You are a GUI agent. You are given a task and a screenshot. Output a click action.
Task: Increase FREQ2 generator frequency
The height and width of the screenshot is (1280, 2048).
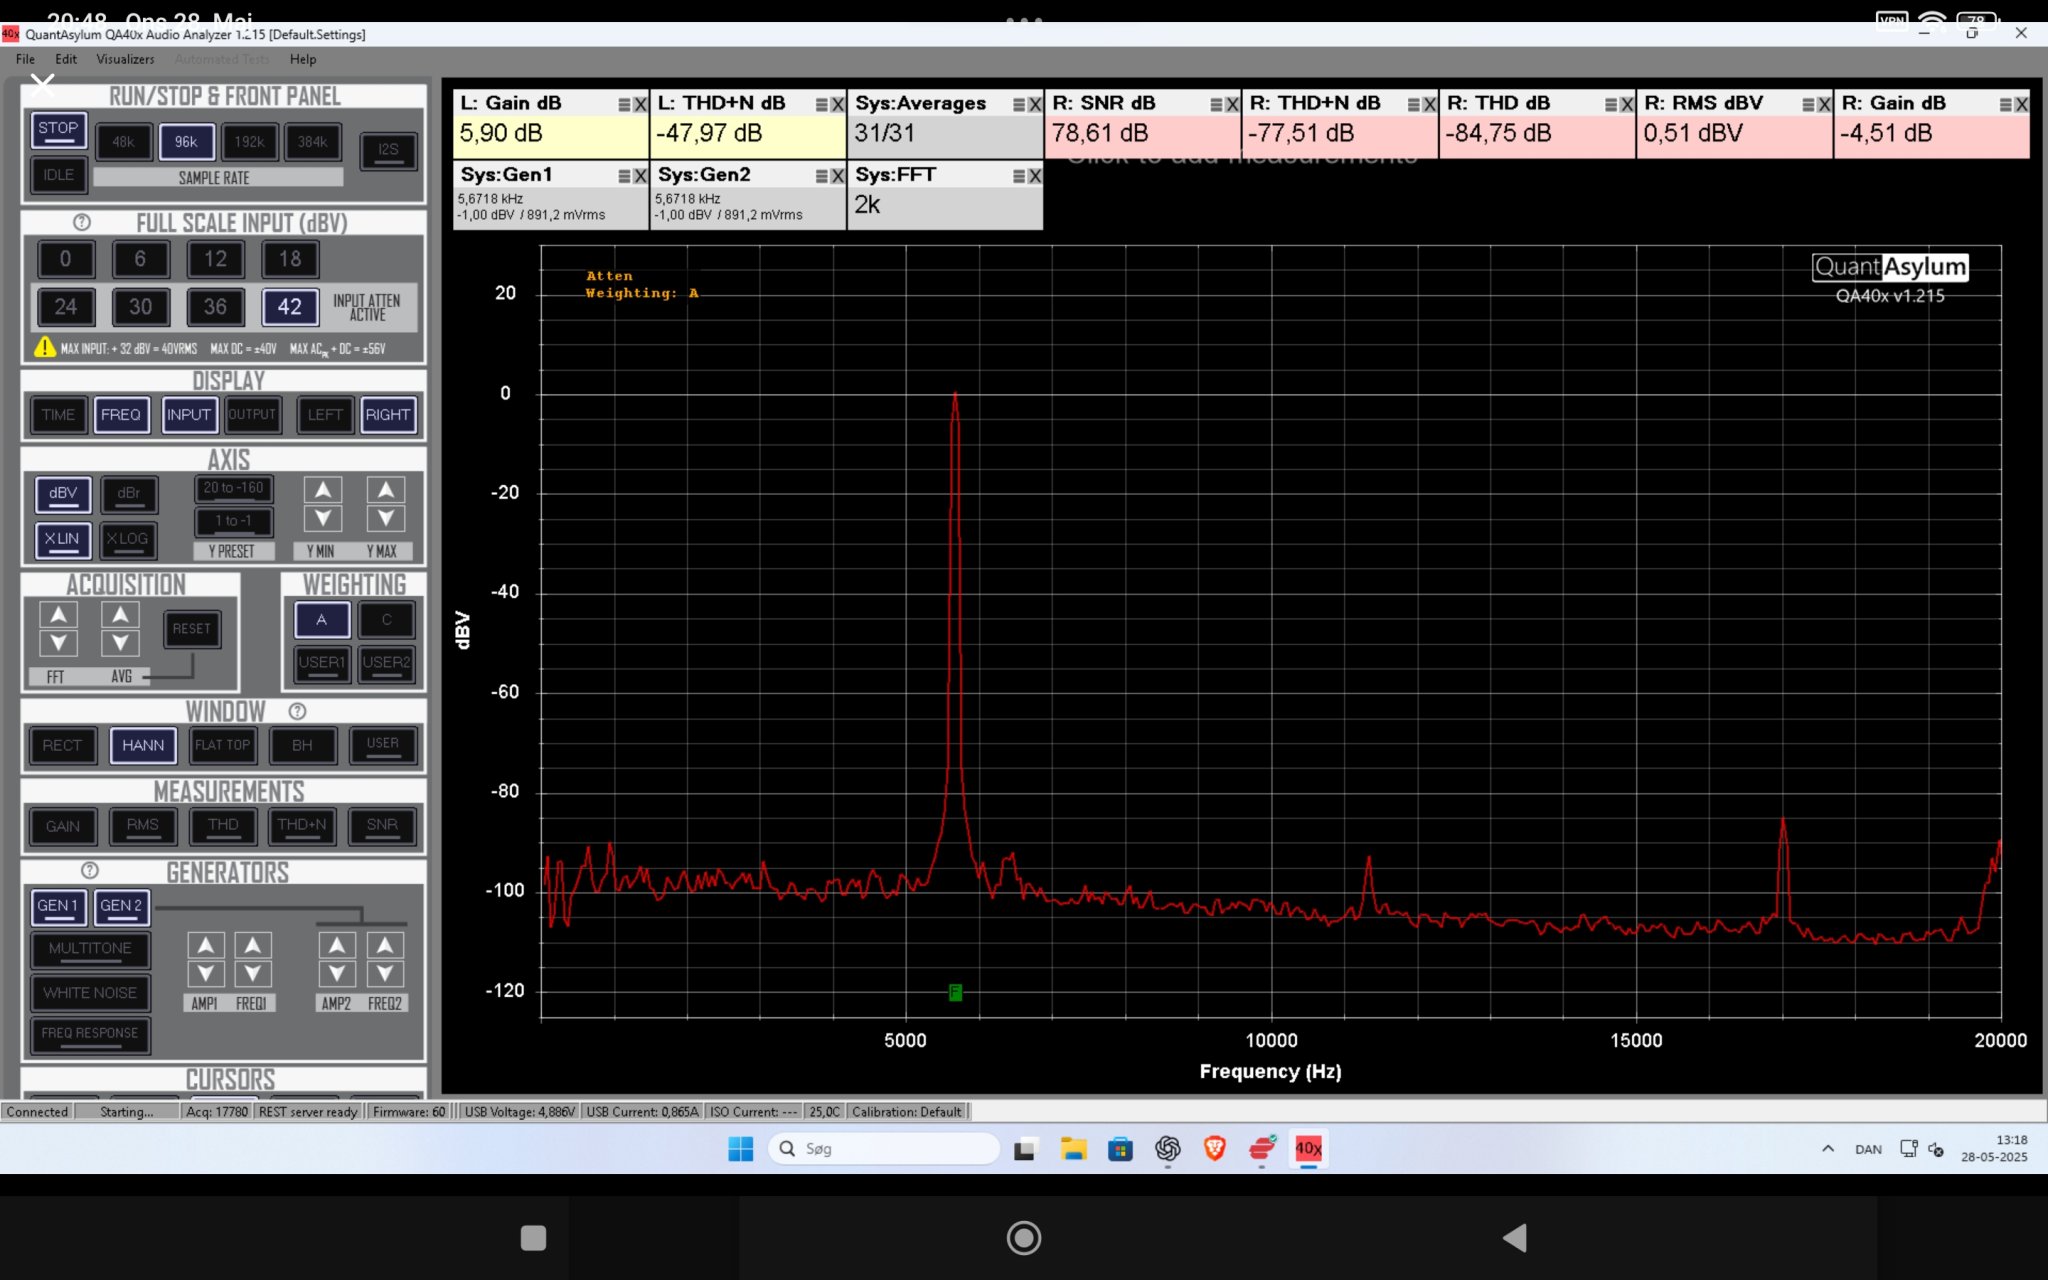[x=385, y=945]
